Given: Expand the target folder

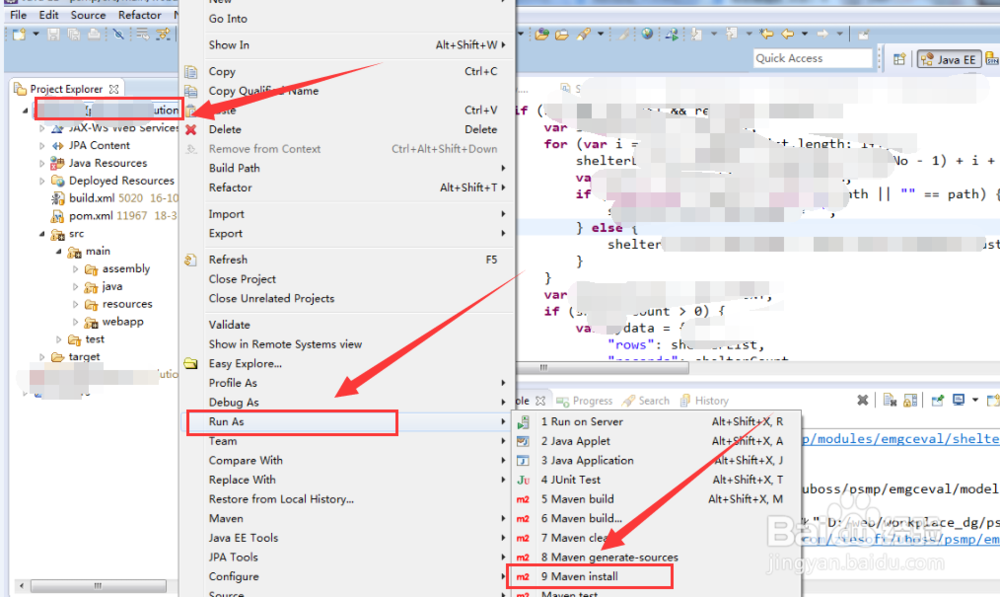Looking at the screenshot, I should pos(42,357).
